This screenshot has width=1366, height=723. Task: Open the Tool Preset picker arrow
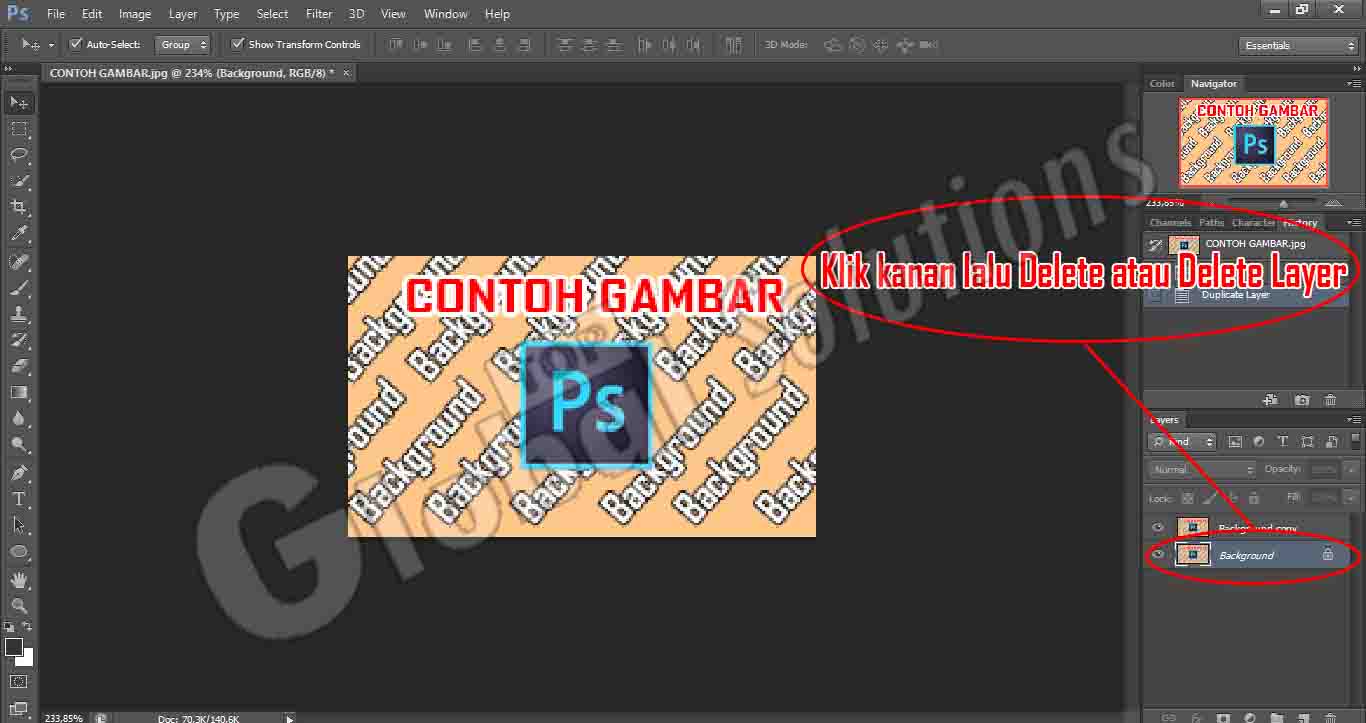[51, 45]
